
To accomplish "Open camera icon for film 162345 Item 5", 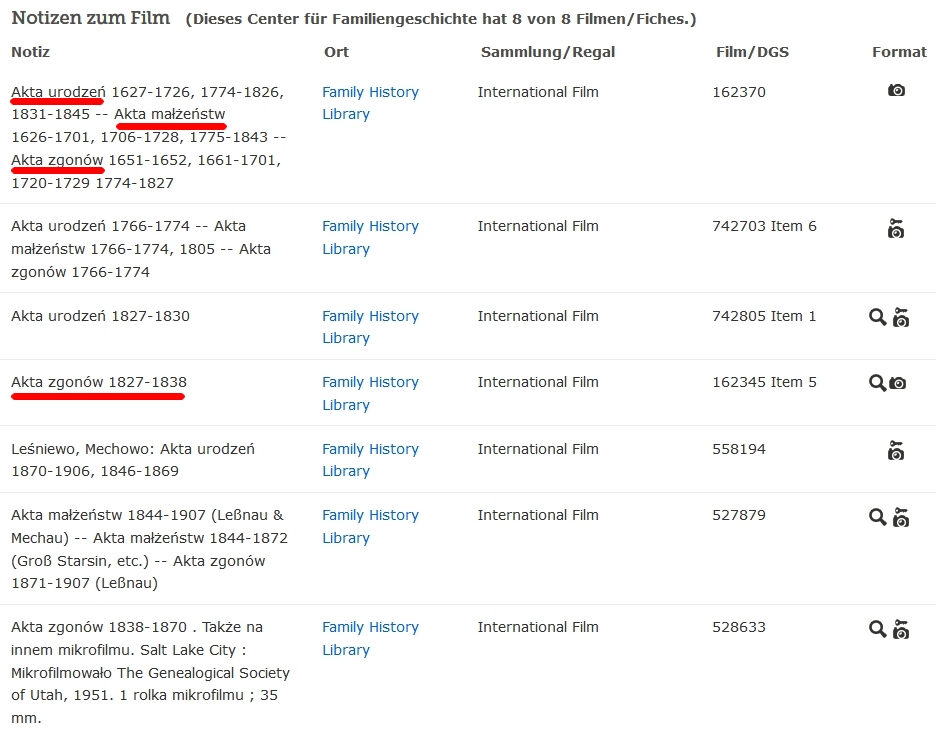I will (x=898, y=383).
